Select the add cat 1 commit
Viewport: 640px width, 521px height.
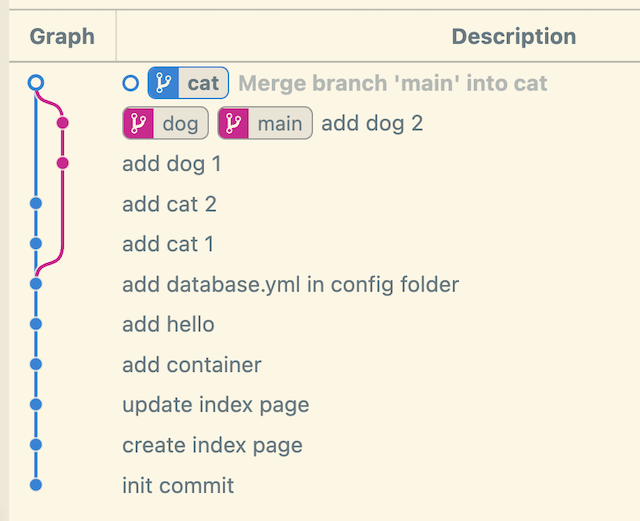pos(168,244)
